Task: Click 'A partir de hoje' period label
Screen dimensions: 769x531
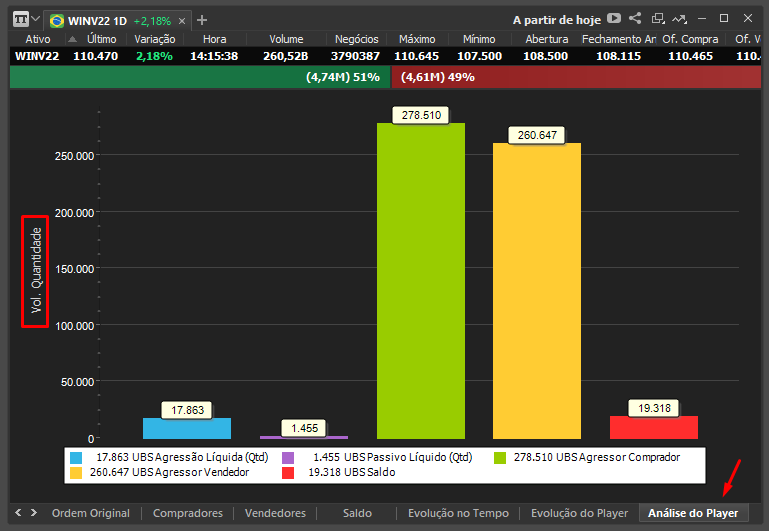Action: click(557, 20)
